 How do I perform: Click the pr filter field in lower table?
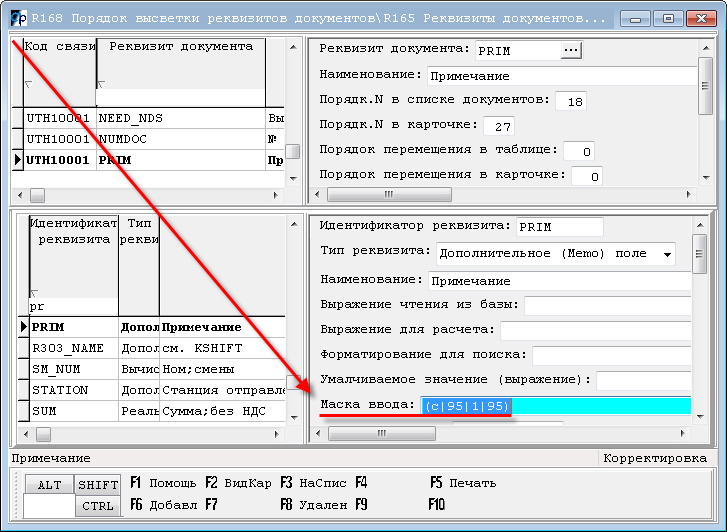(70, 307)
